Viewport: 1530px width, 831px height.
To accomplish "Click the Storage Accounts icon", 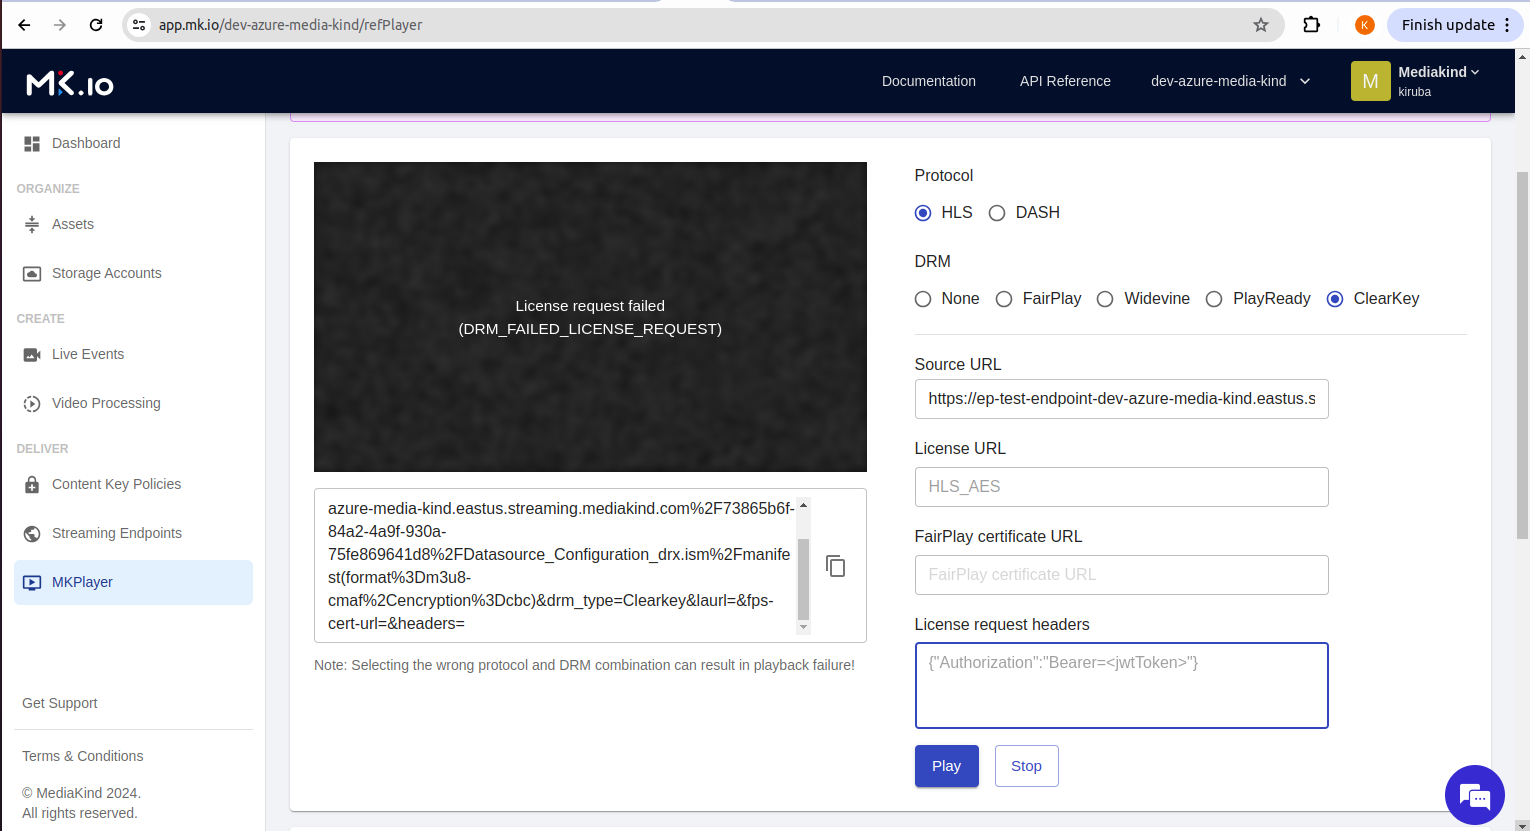I will (x=32, y=274).
